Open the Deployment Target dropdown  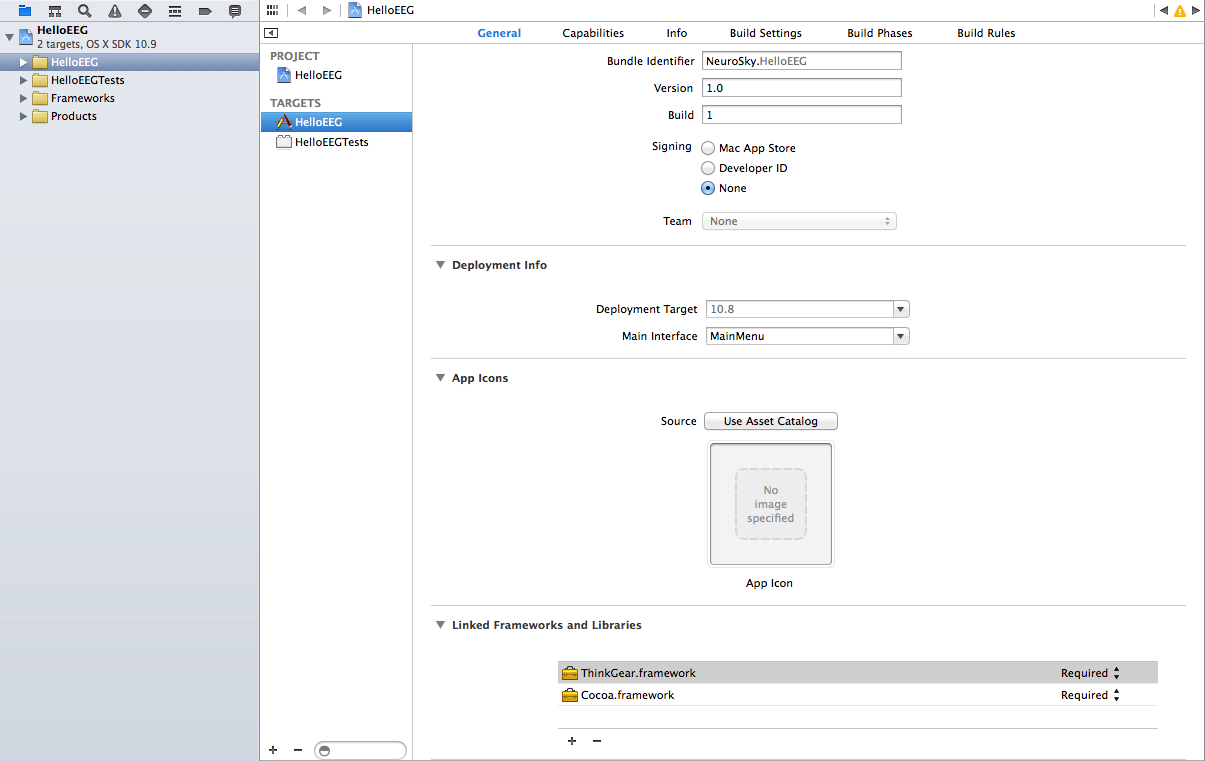[901, 309]
